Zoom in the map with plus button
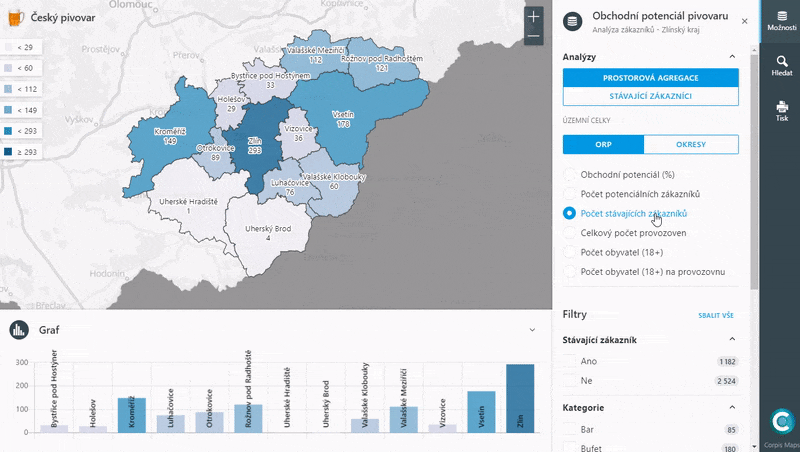Viewport: 800px width, 452px height. tap(533, 17)
